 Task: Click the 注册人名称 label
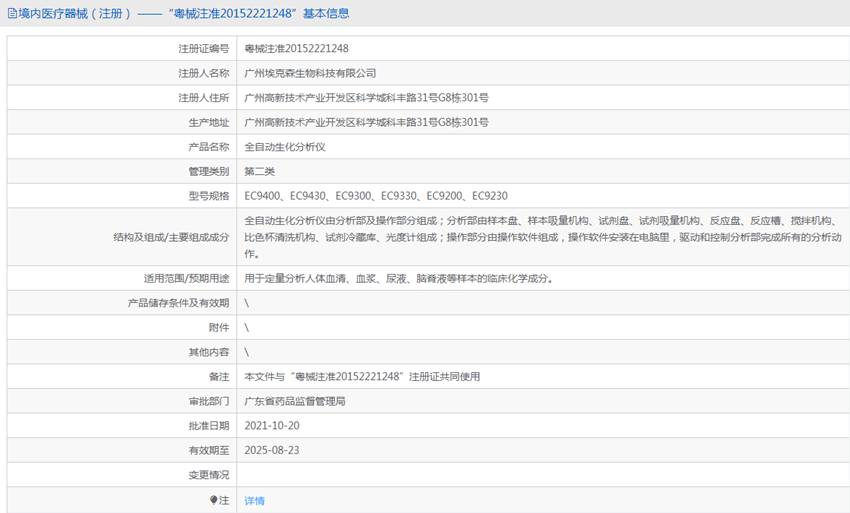click(x=204, y=73)
